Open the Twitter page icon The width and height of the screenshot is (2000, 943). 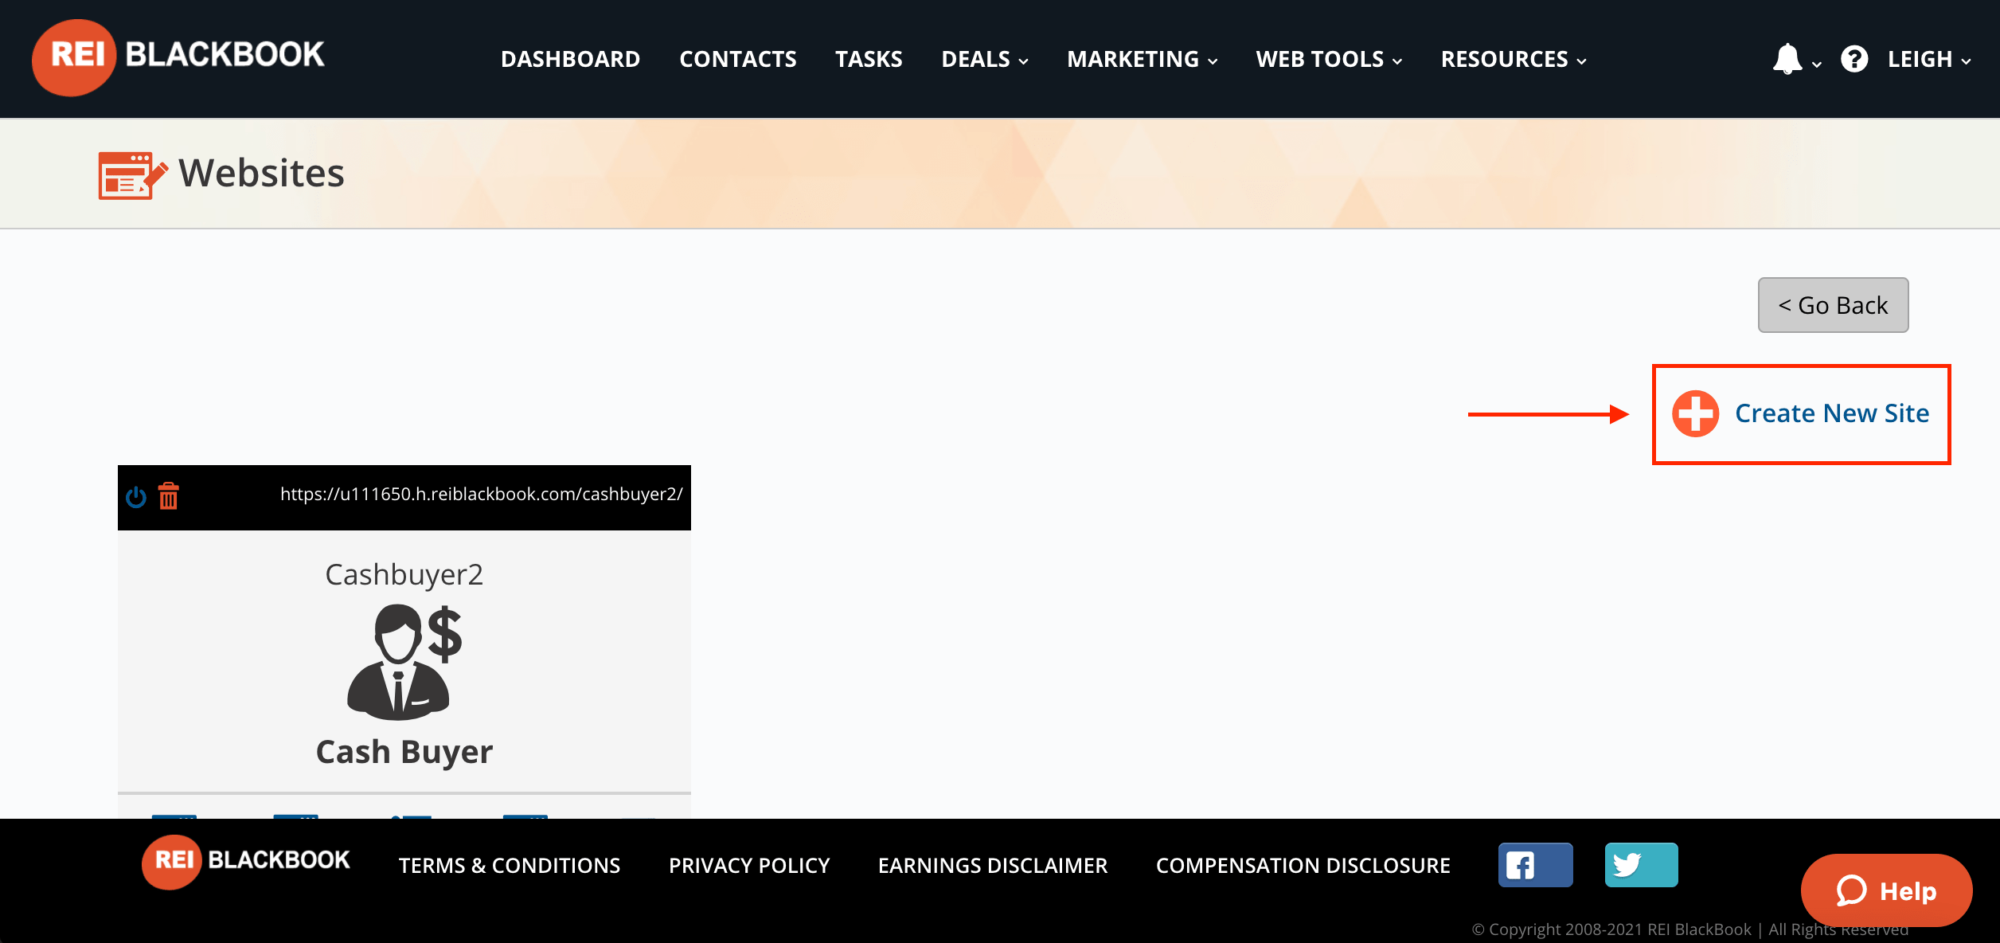tap(1641, 865)
